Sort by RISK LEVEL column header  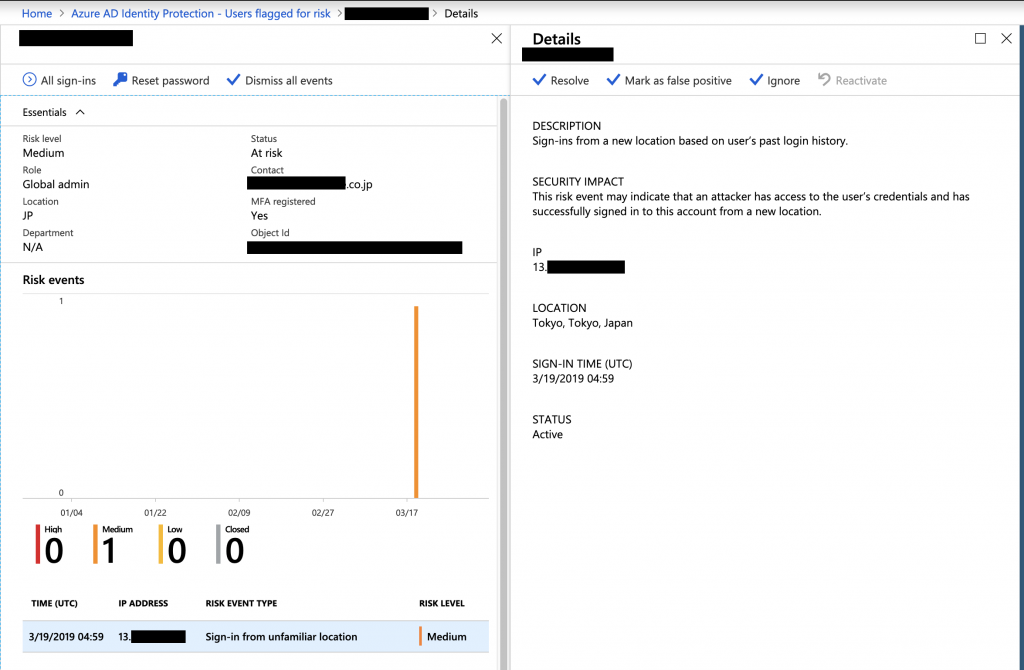click(x=441, y=603)
